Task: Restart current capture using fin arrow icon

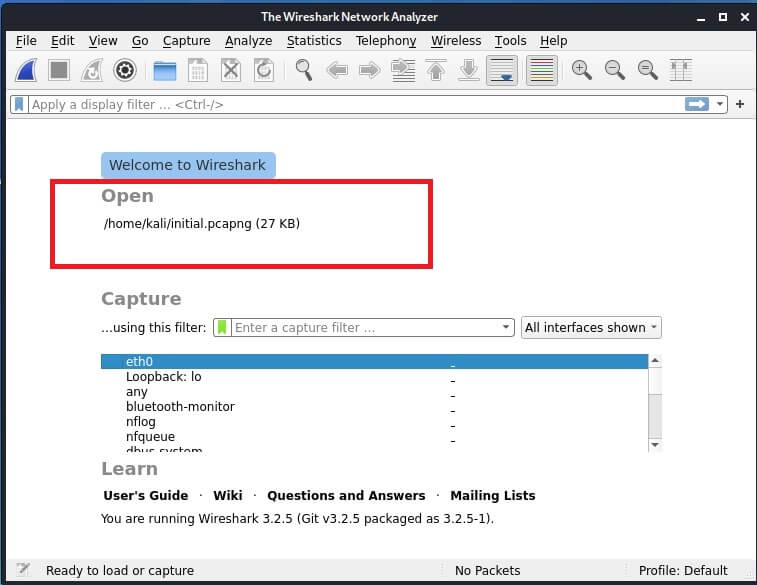Action: pos(92,70)
